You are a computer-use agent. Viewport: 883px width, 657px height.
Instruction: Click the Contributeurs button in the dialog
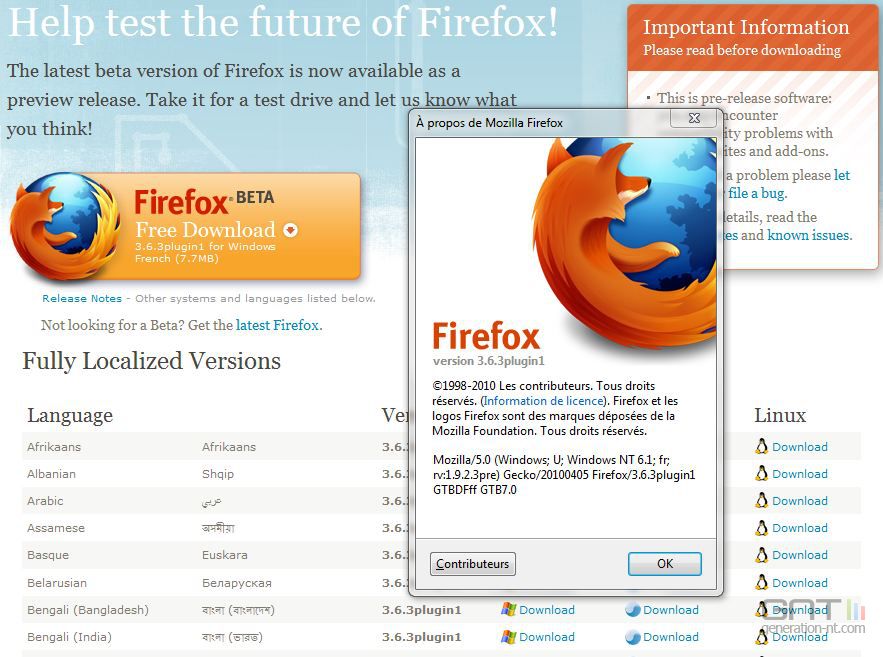(x=472, y=564)
